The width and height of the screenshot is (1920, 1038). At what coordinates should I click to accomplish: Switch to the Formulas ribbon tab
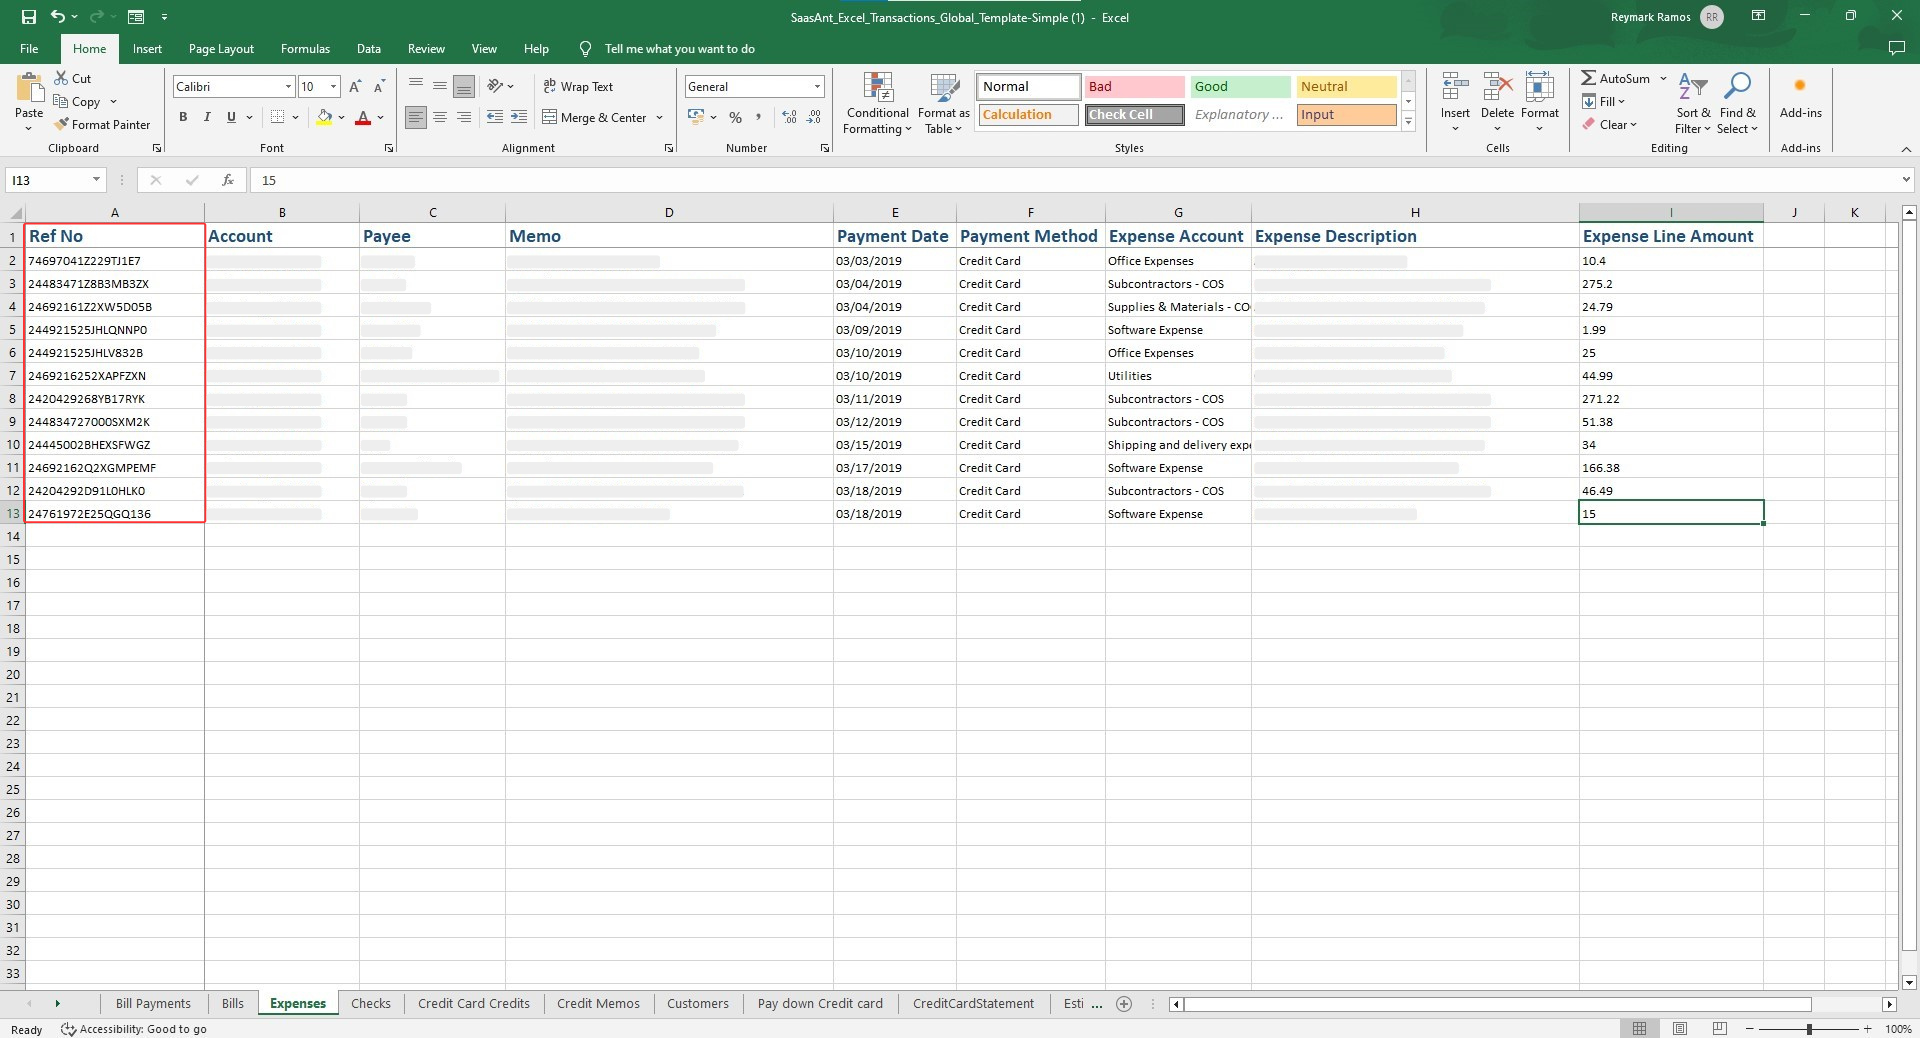tap(305, 49)
